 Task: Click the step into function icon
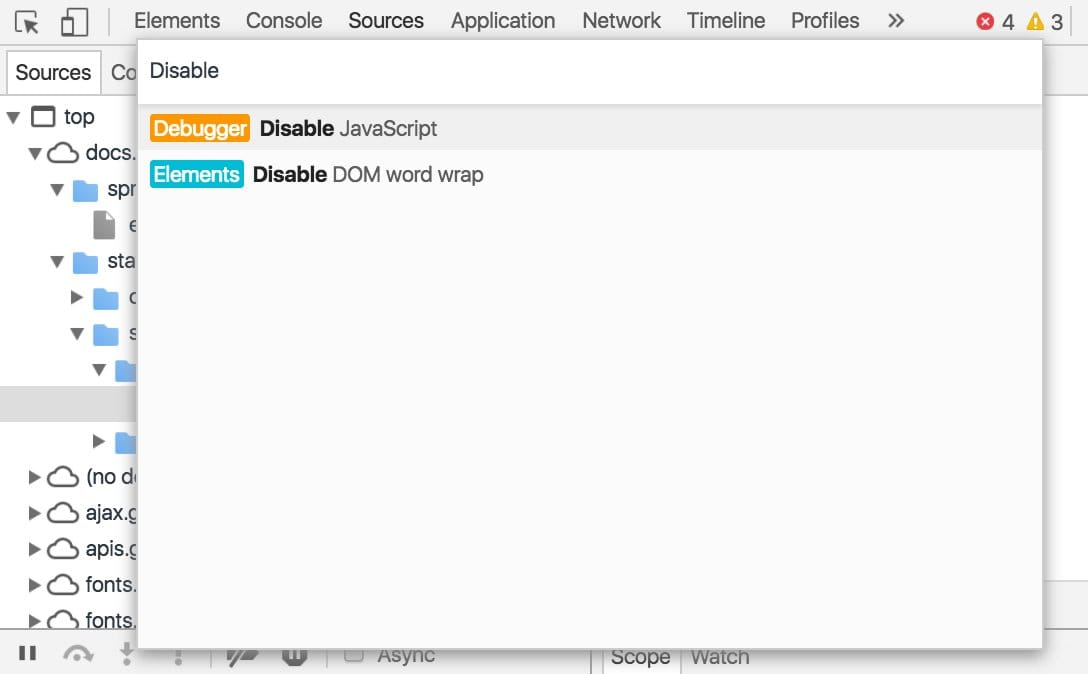tap(124, 655)
